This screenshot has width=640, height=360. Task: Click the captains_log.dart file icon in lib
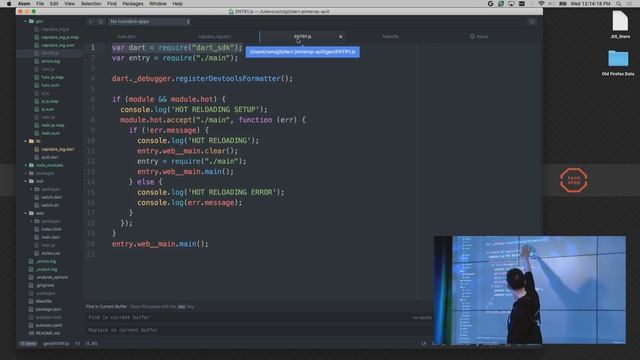[x=37, y=149]
